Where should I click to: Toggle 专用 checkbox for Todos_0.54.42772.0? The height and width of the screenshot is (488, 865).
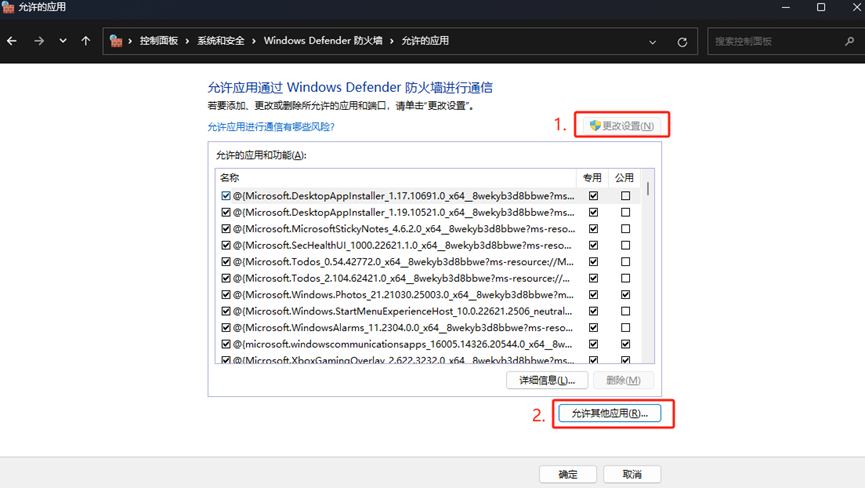click(594, 262)
